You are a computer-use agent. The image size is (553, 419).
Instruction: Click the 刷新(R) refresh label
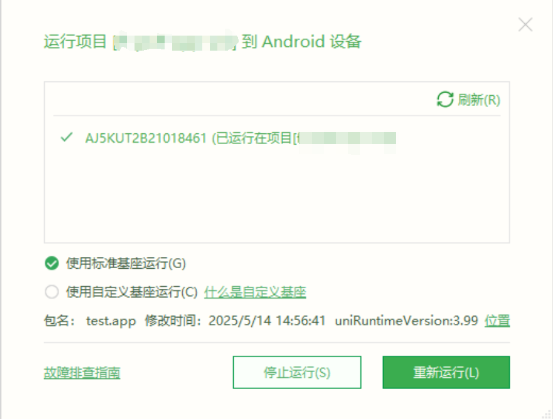tap(479, 100)
